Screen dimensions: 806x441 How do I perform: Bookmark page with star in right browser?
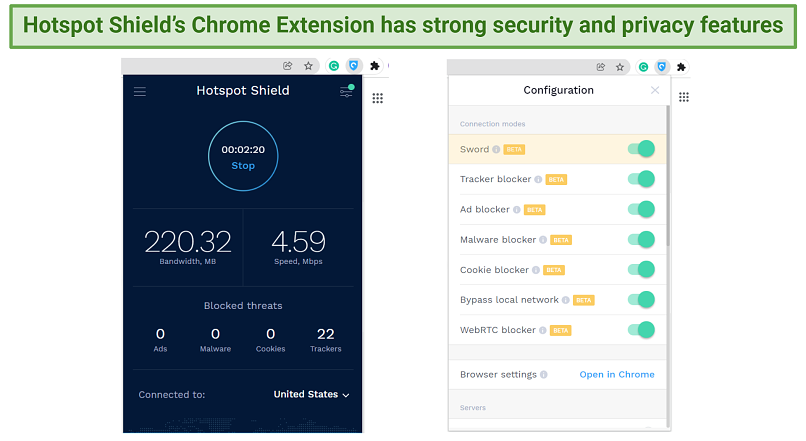[x=620, y=67]
